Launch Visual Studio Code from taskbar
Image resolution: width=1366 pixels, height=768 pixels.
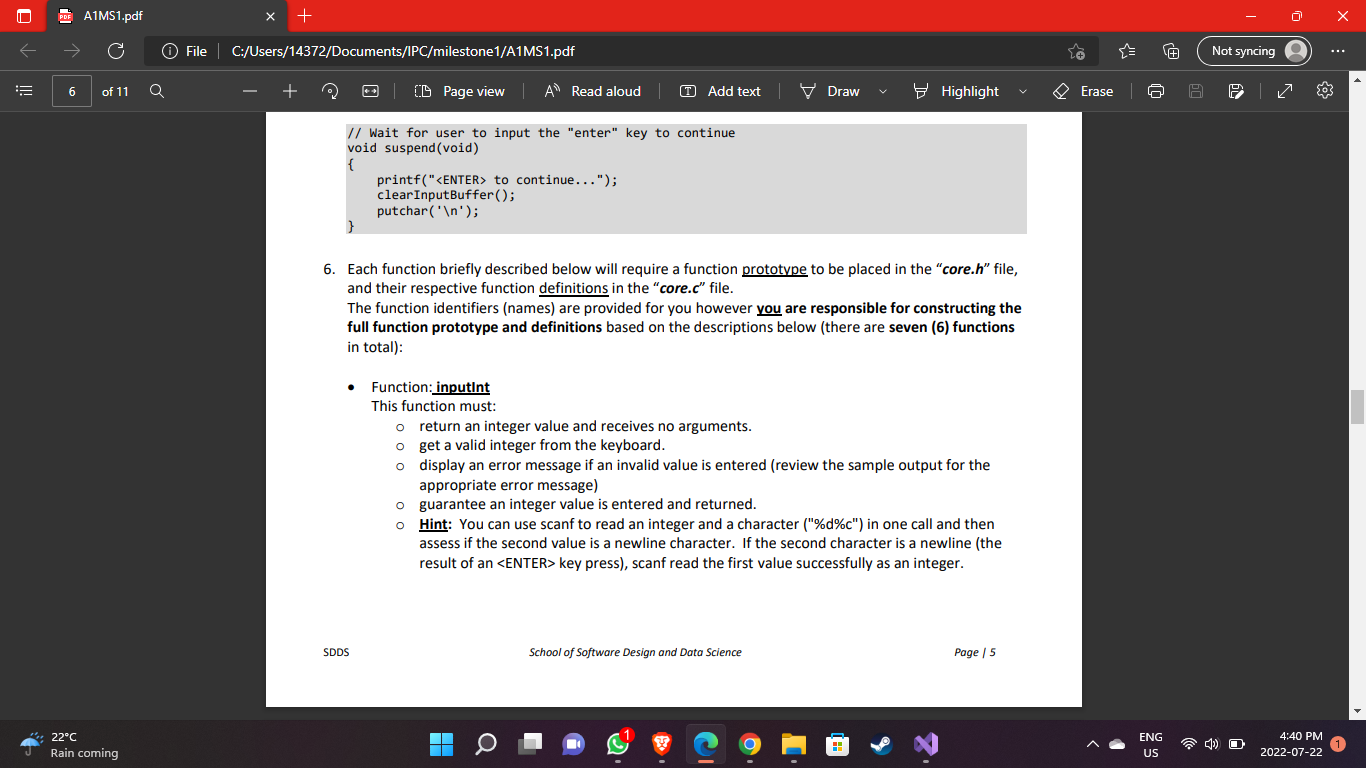(924, 744)
